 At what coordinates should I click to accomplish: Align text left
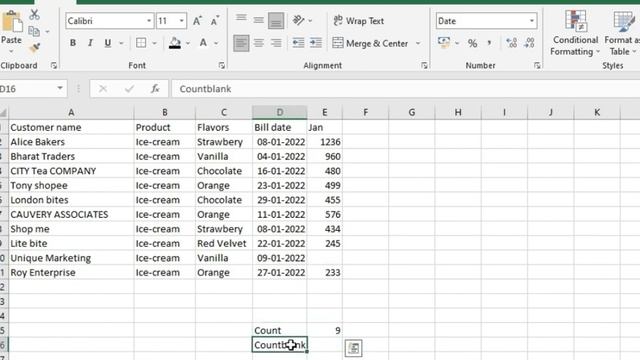(x=241, y=43)
